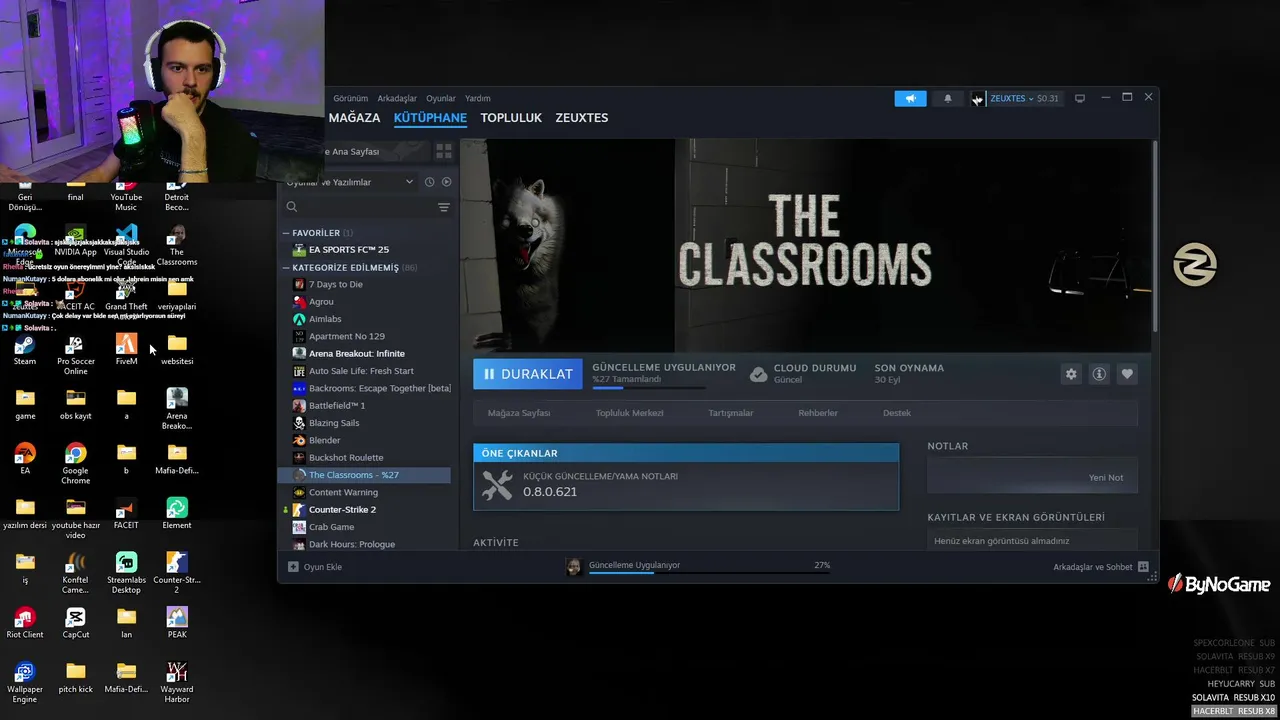Open Topluluk Merkezi link
Viewport: 1280px width, 720px height.
[630, 413]
